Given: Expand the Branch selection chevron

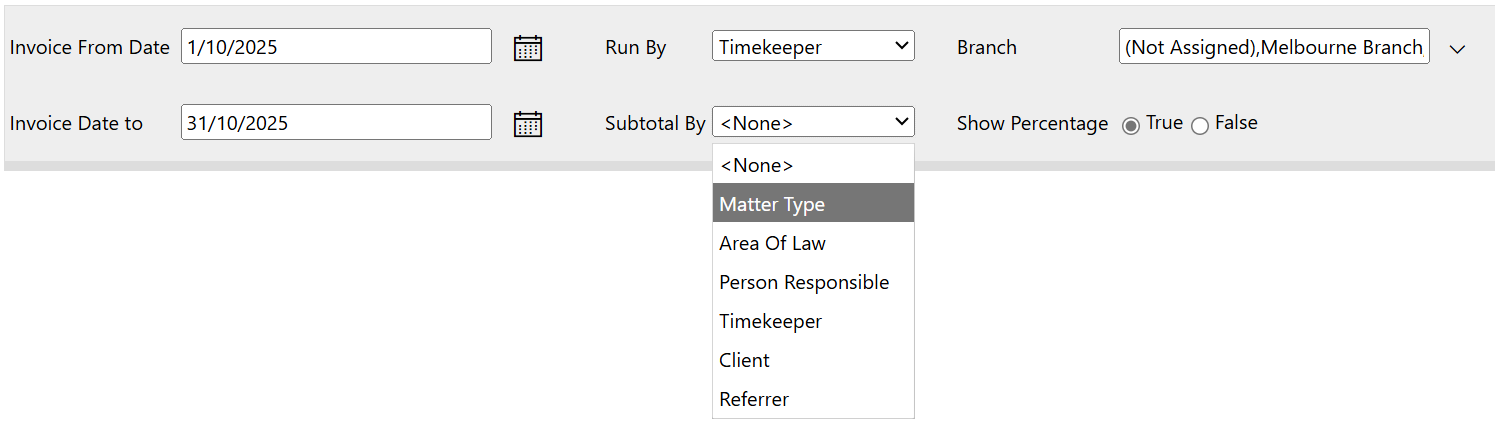Looking at the screenshot, I should click(1457, 49).
